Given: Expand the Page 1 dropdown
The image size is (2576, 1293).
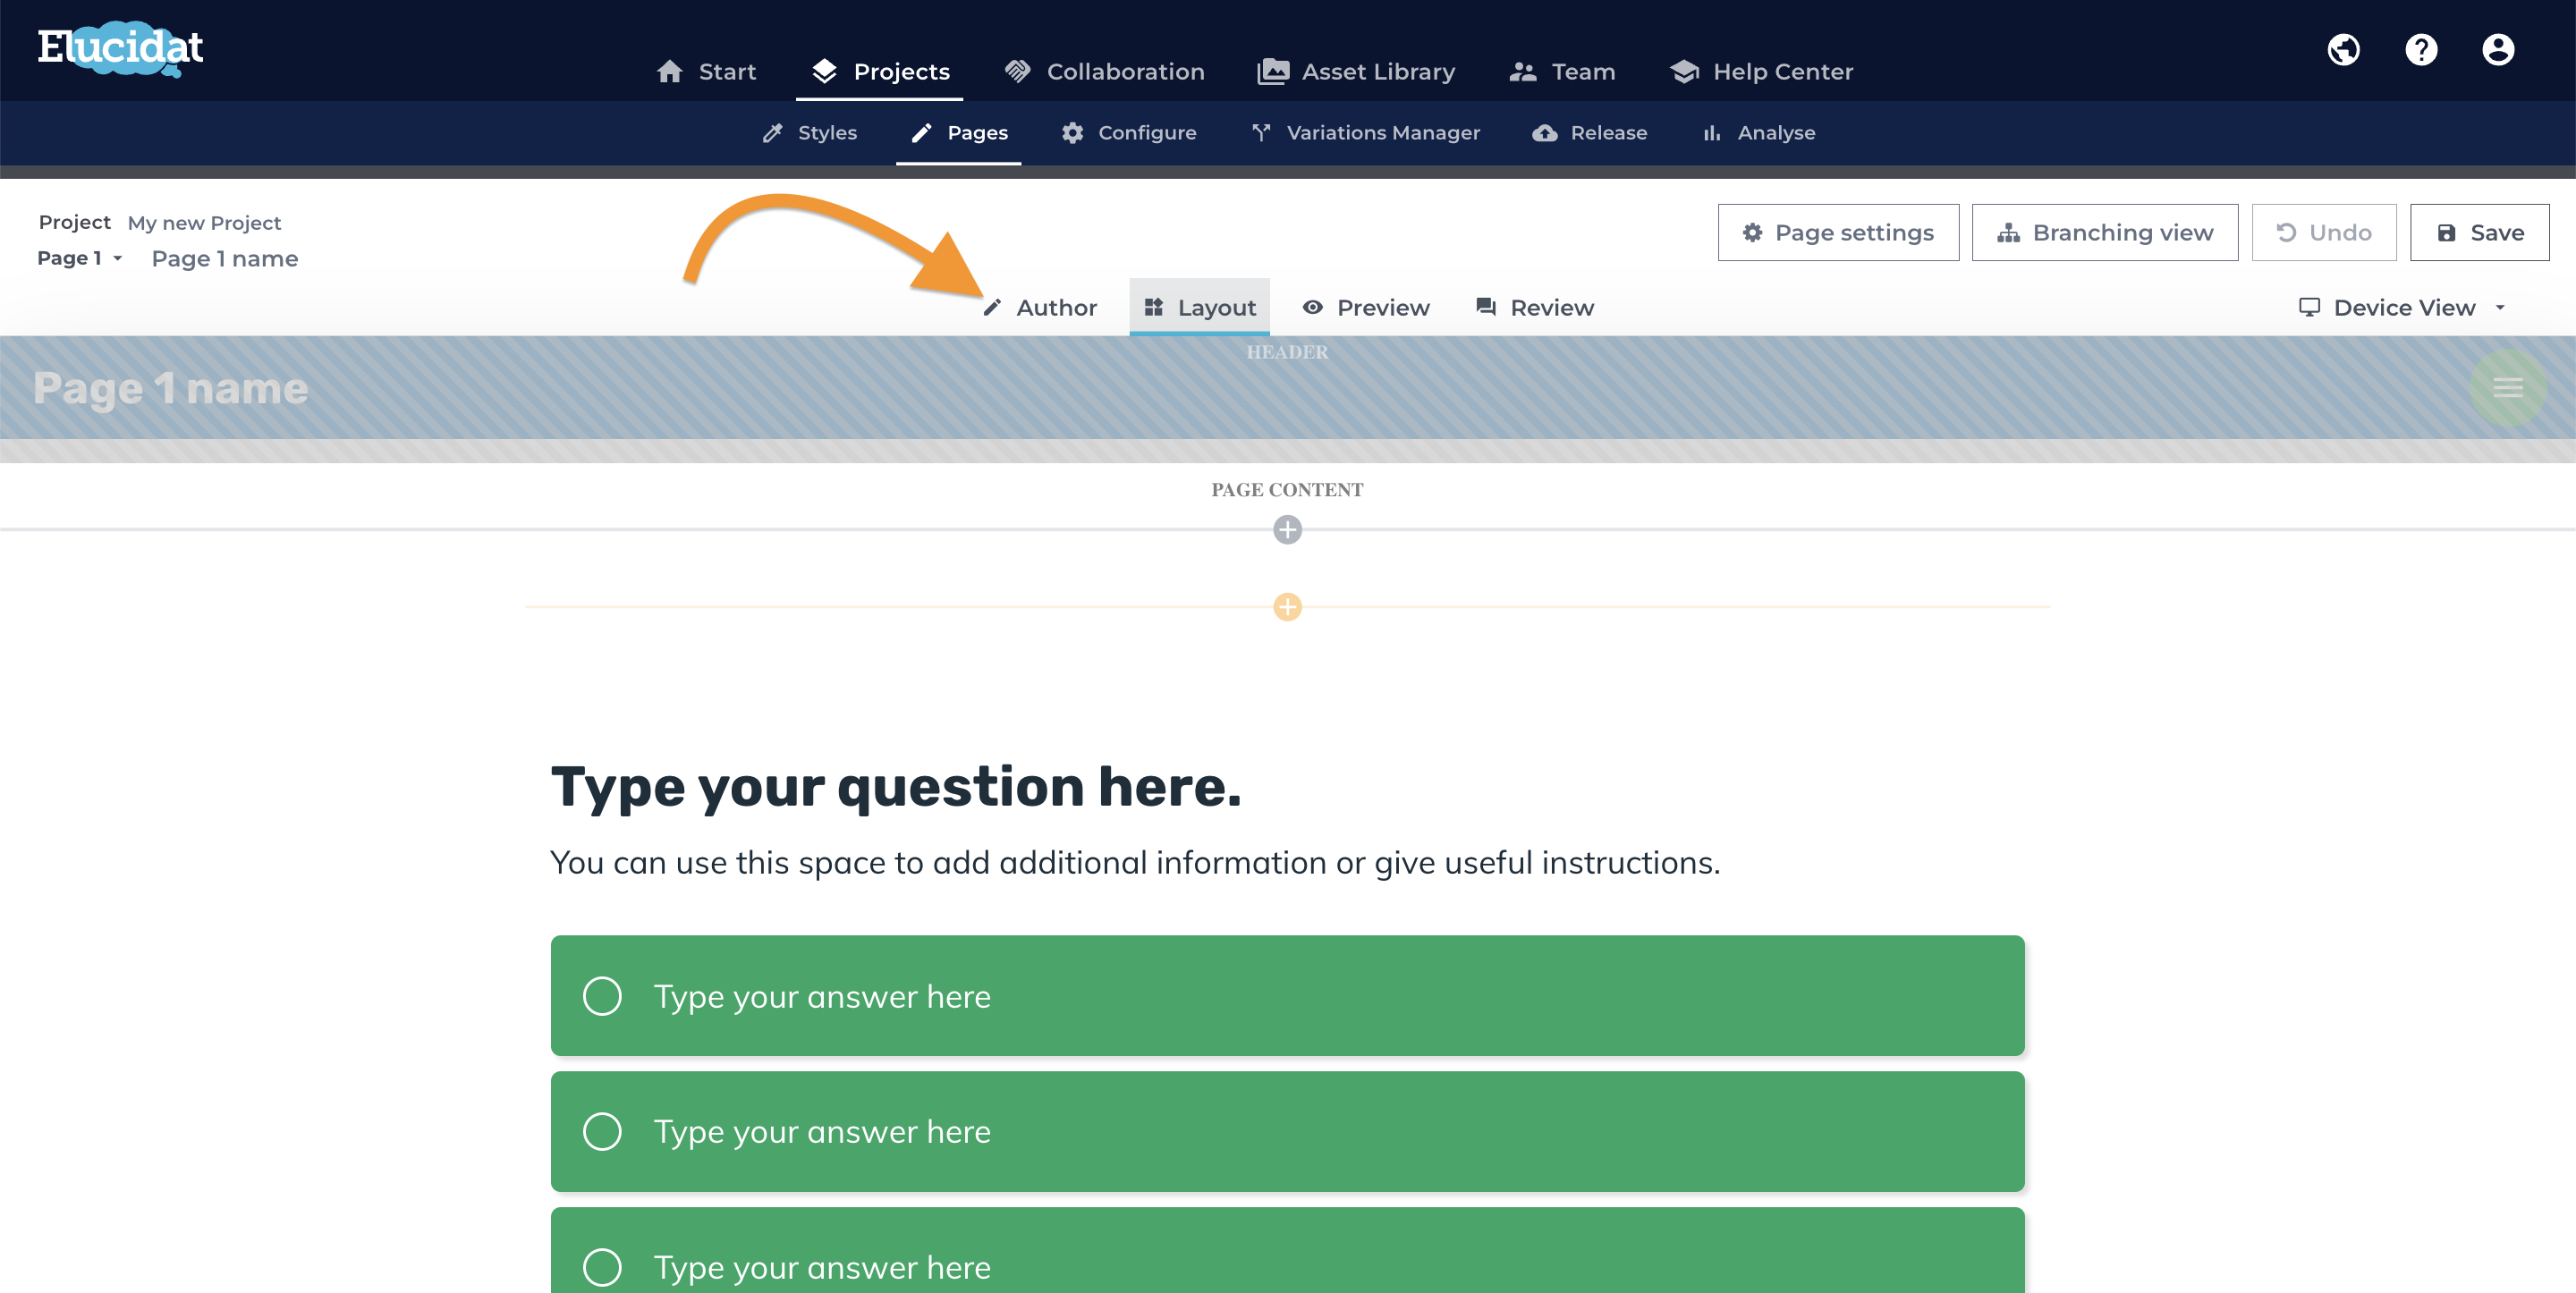Looking at the screenshot, I should [79, 258].
